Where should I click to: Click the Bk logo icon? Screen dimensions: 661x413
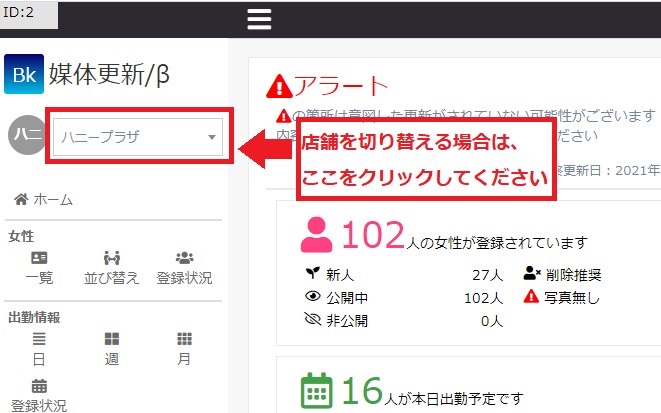[x=24, y=74]
